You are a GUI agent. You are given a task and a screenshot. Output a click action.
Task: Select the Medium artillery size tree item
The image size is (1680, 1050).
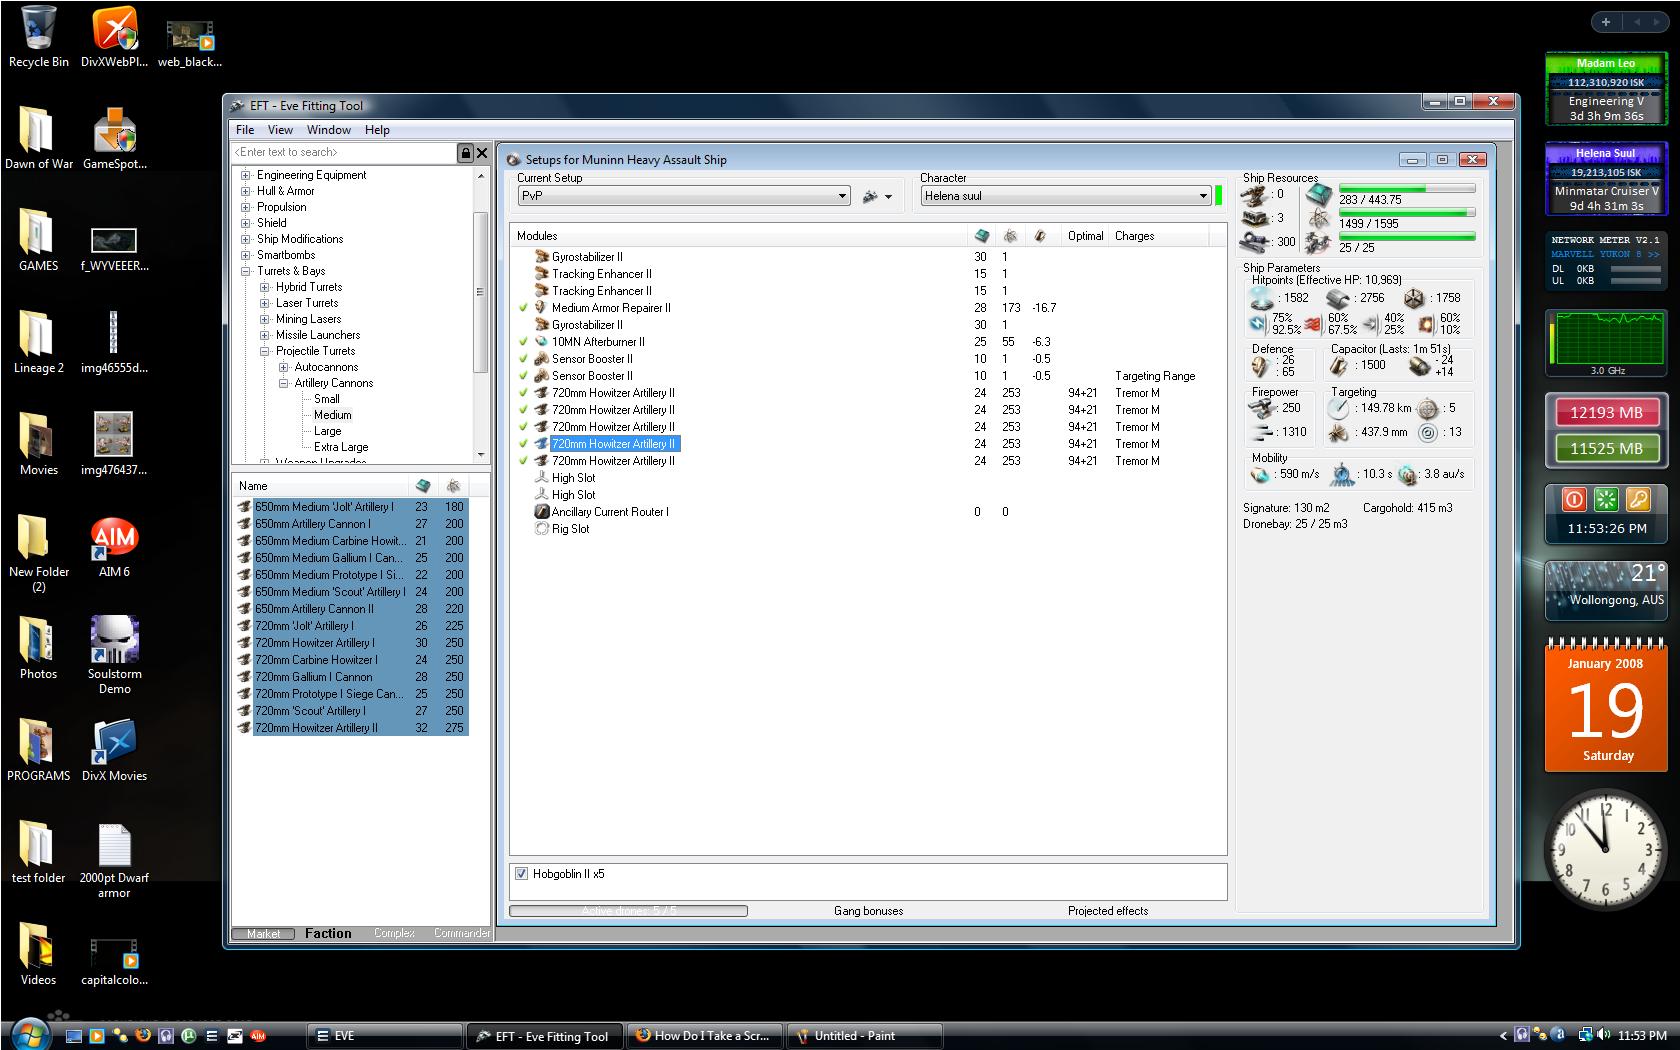[x=333, y=415]
